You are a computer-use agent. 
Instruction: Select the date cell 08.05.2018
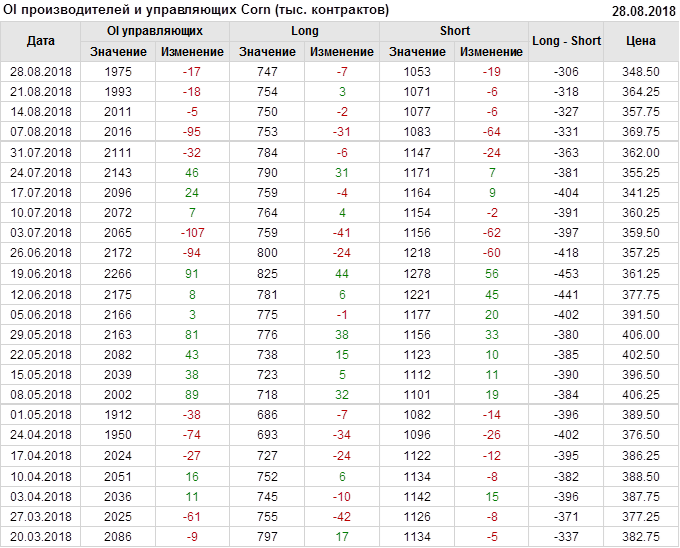[x=41, y=395]
